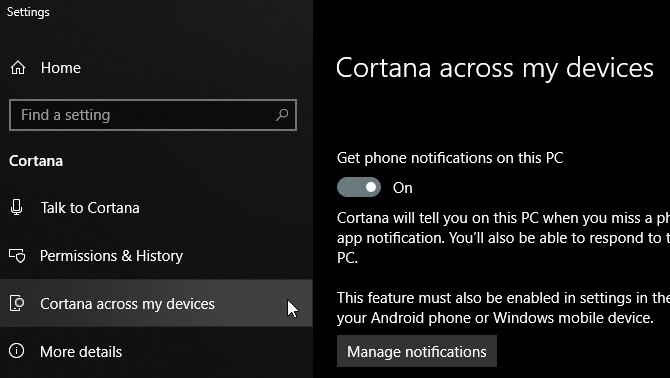The image size is (670, 378).
Task: Click the Cortana across my devices icon
Action: (x=17, y=303)
